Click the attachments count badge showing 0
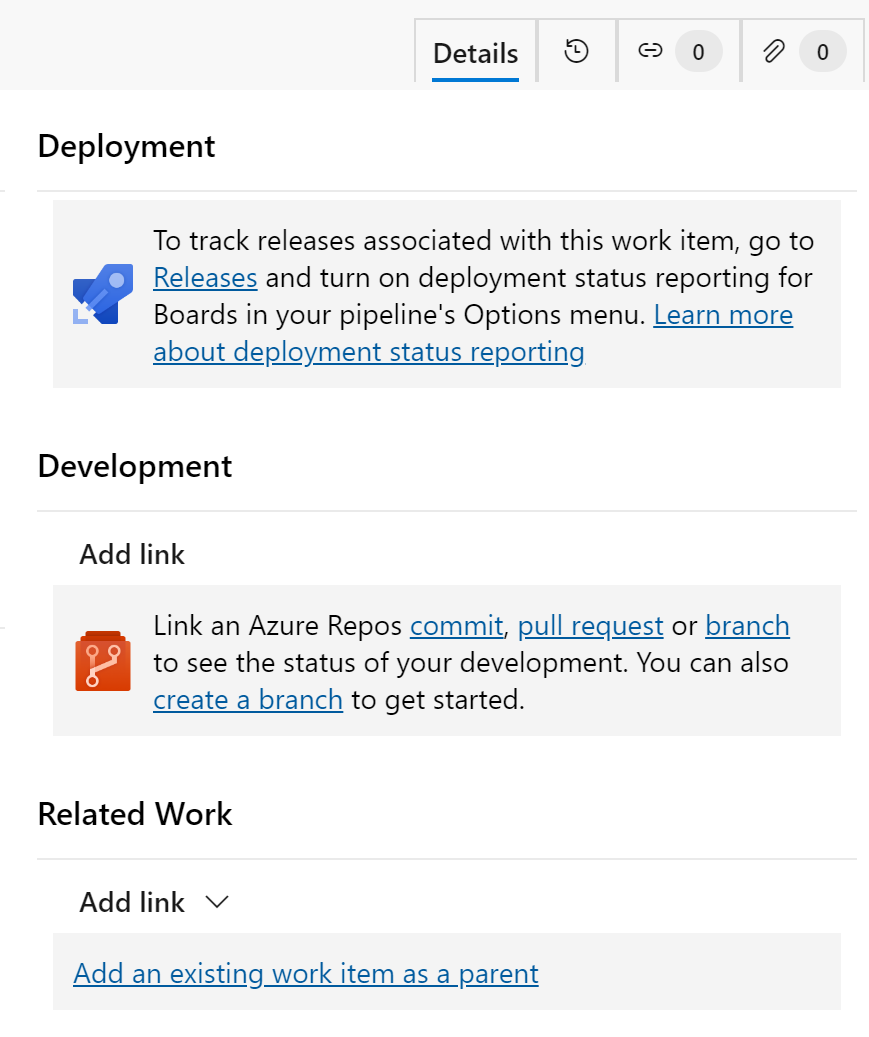This screenshot has height=1037, width=869. pos(823,51)
